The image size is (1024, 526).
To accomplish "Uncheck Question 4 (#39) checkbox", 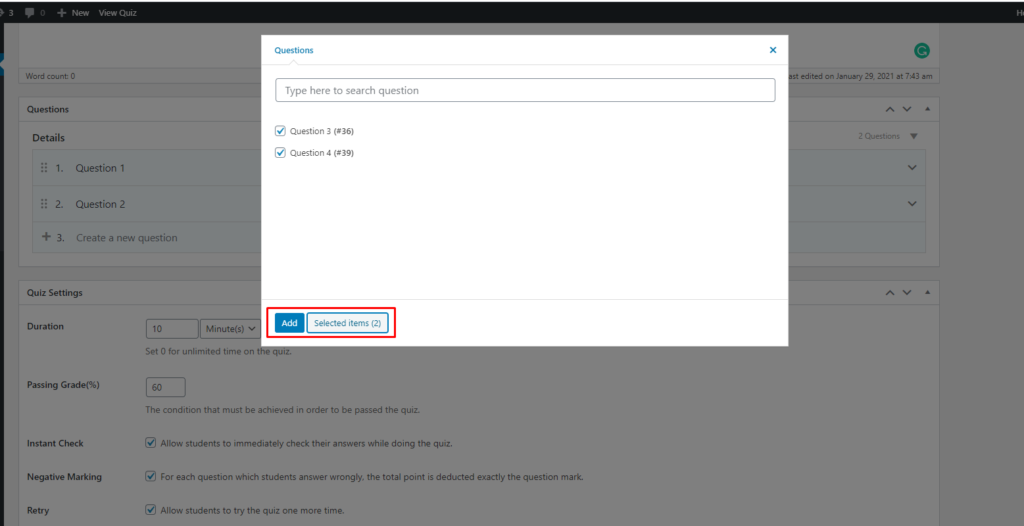I will (x=281, y=153).
